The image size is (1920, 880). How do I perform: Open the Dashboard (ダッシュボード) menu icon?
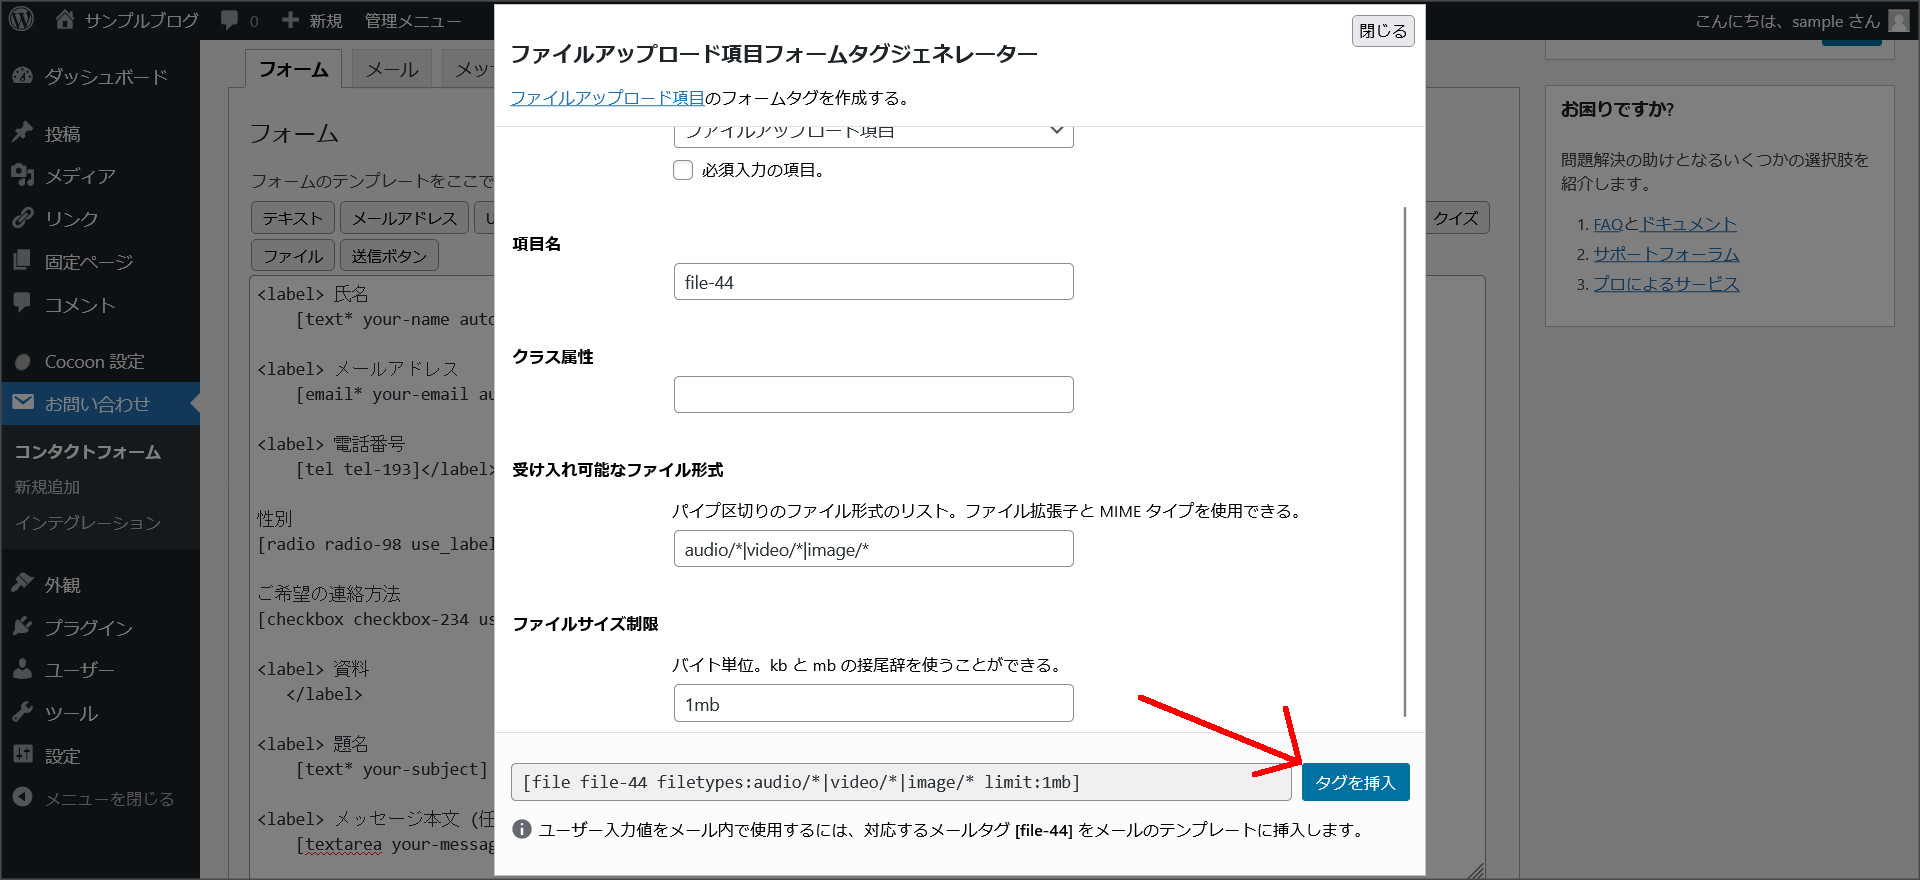[x=23, y=76]
